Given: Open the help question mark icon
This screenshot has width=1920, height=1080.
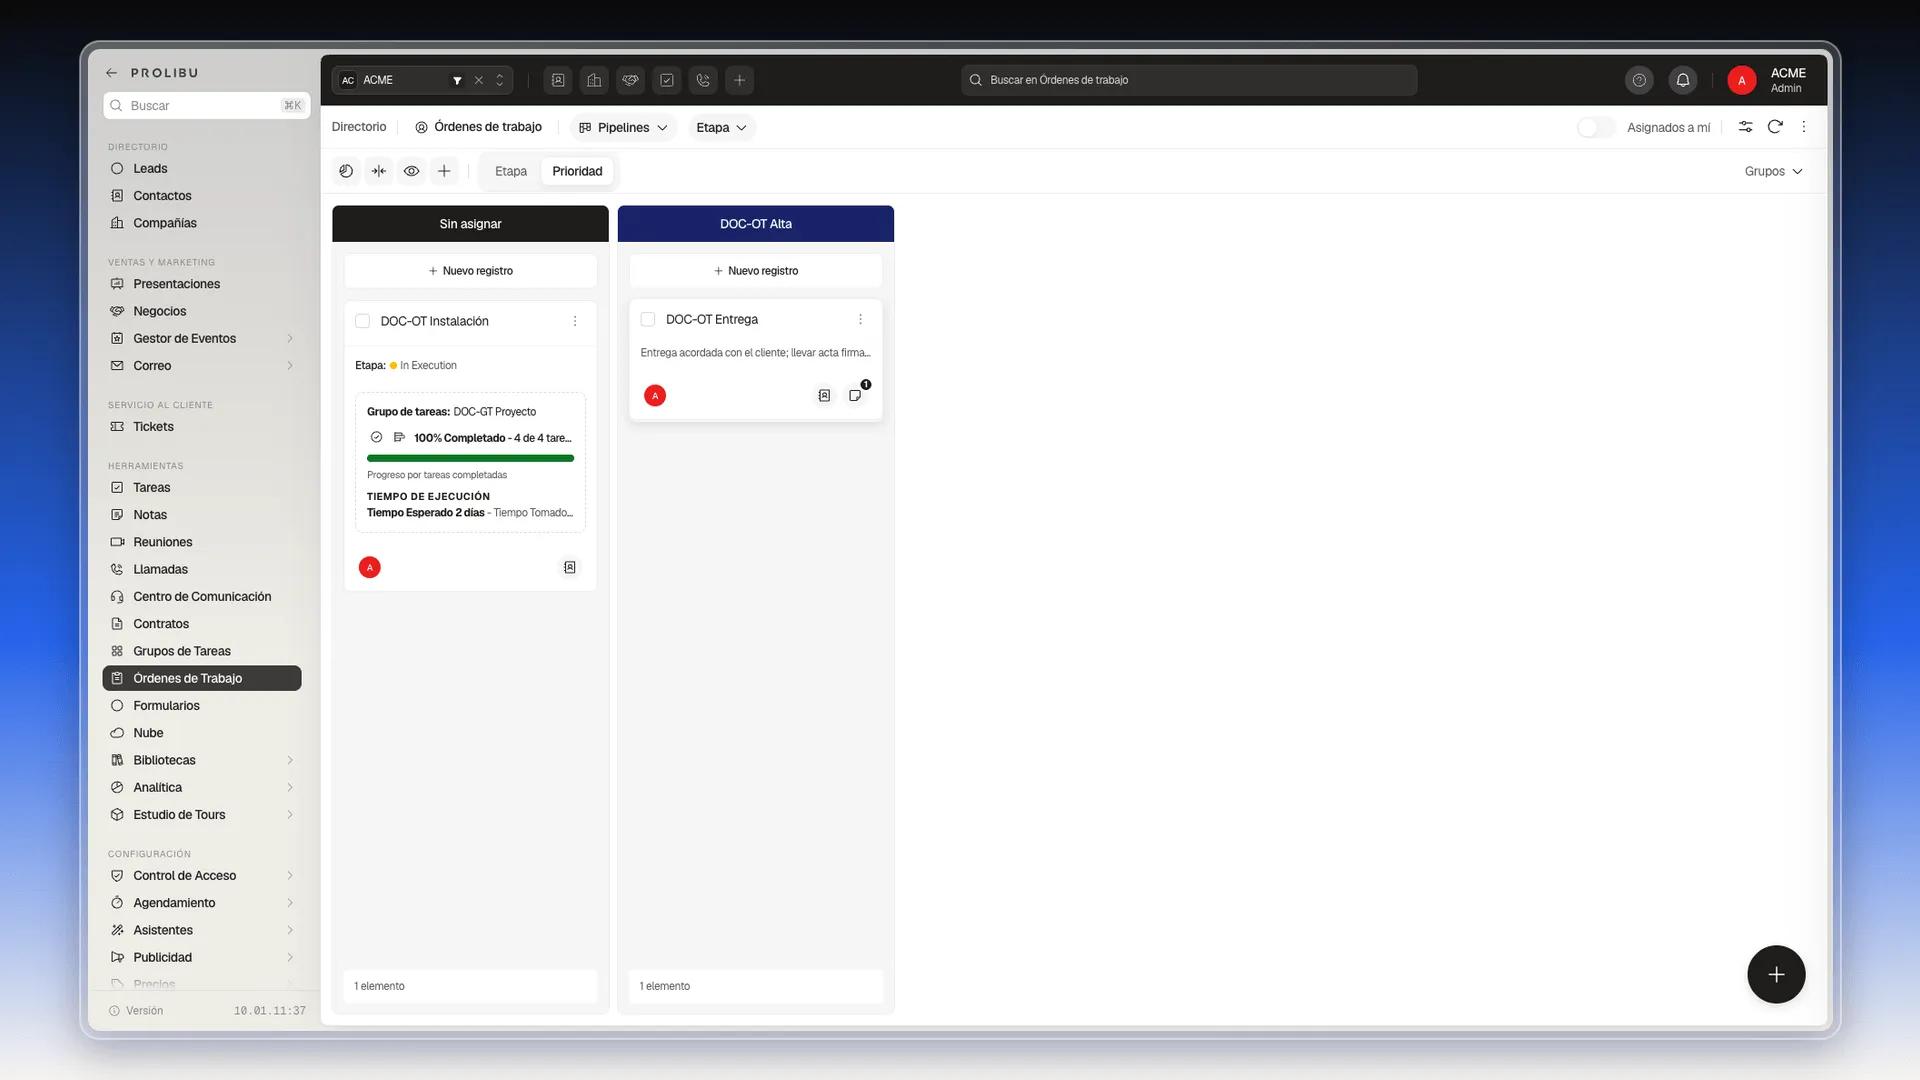Looking at the screenshot, I should [1639, 80].
